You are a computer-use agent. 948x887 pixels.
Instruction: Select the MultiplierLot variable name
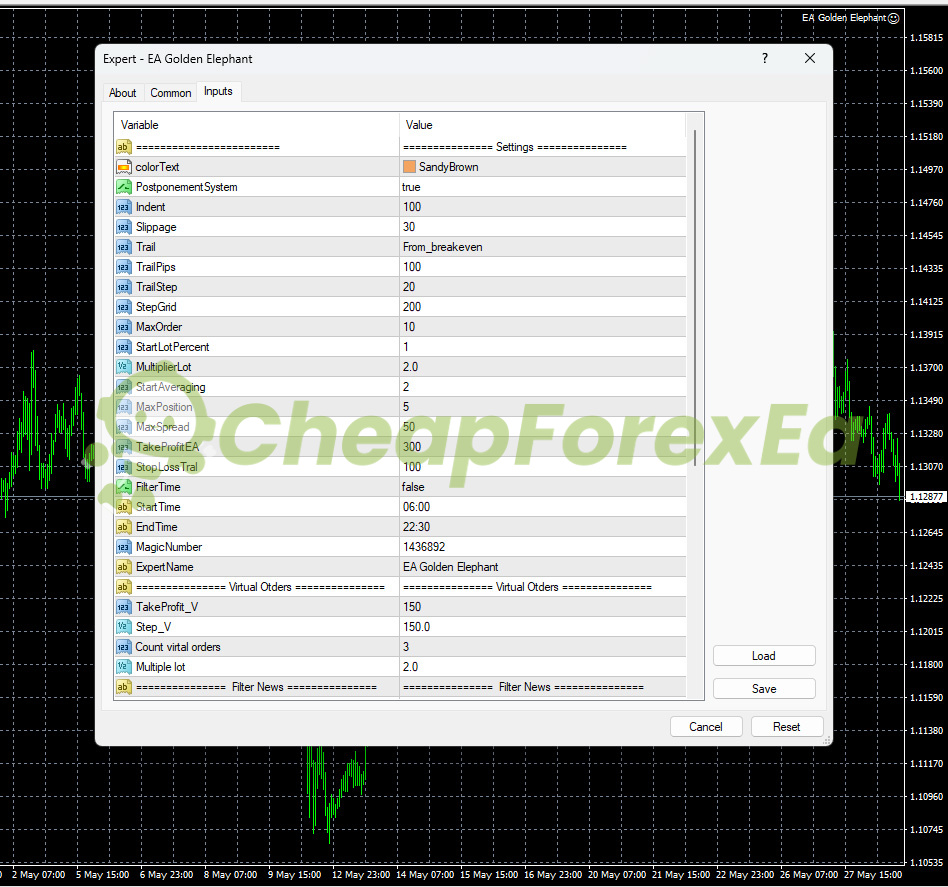click(163, 366)
